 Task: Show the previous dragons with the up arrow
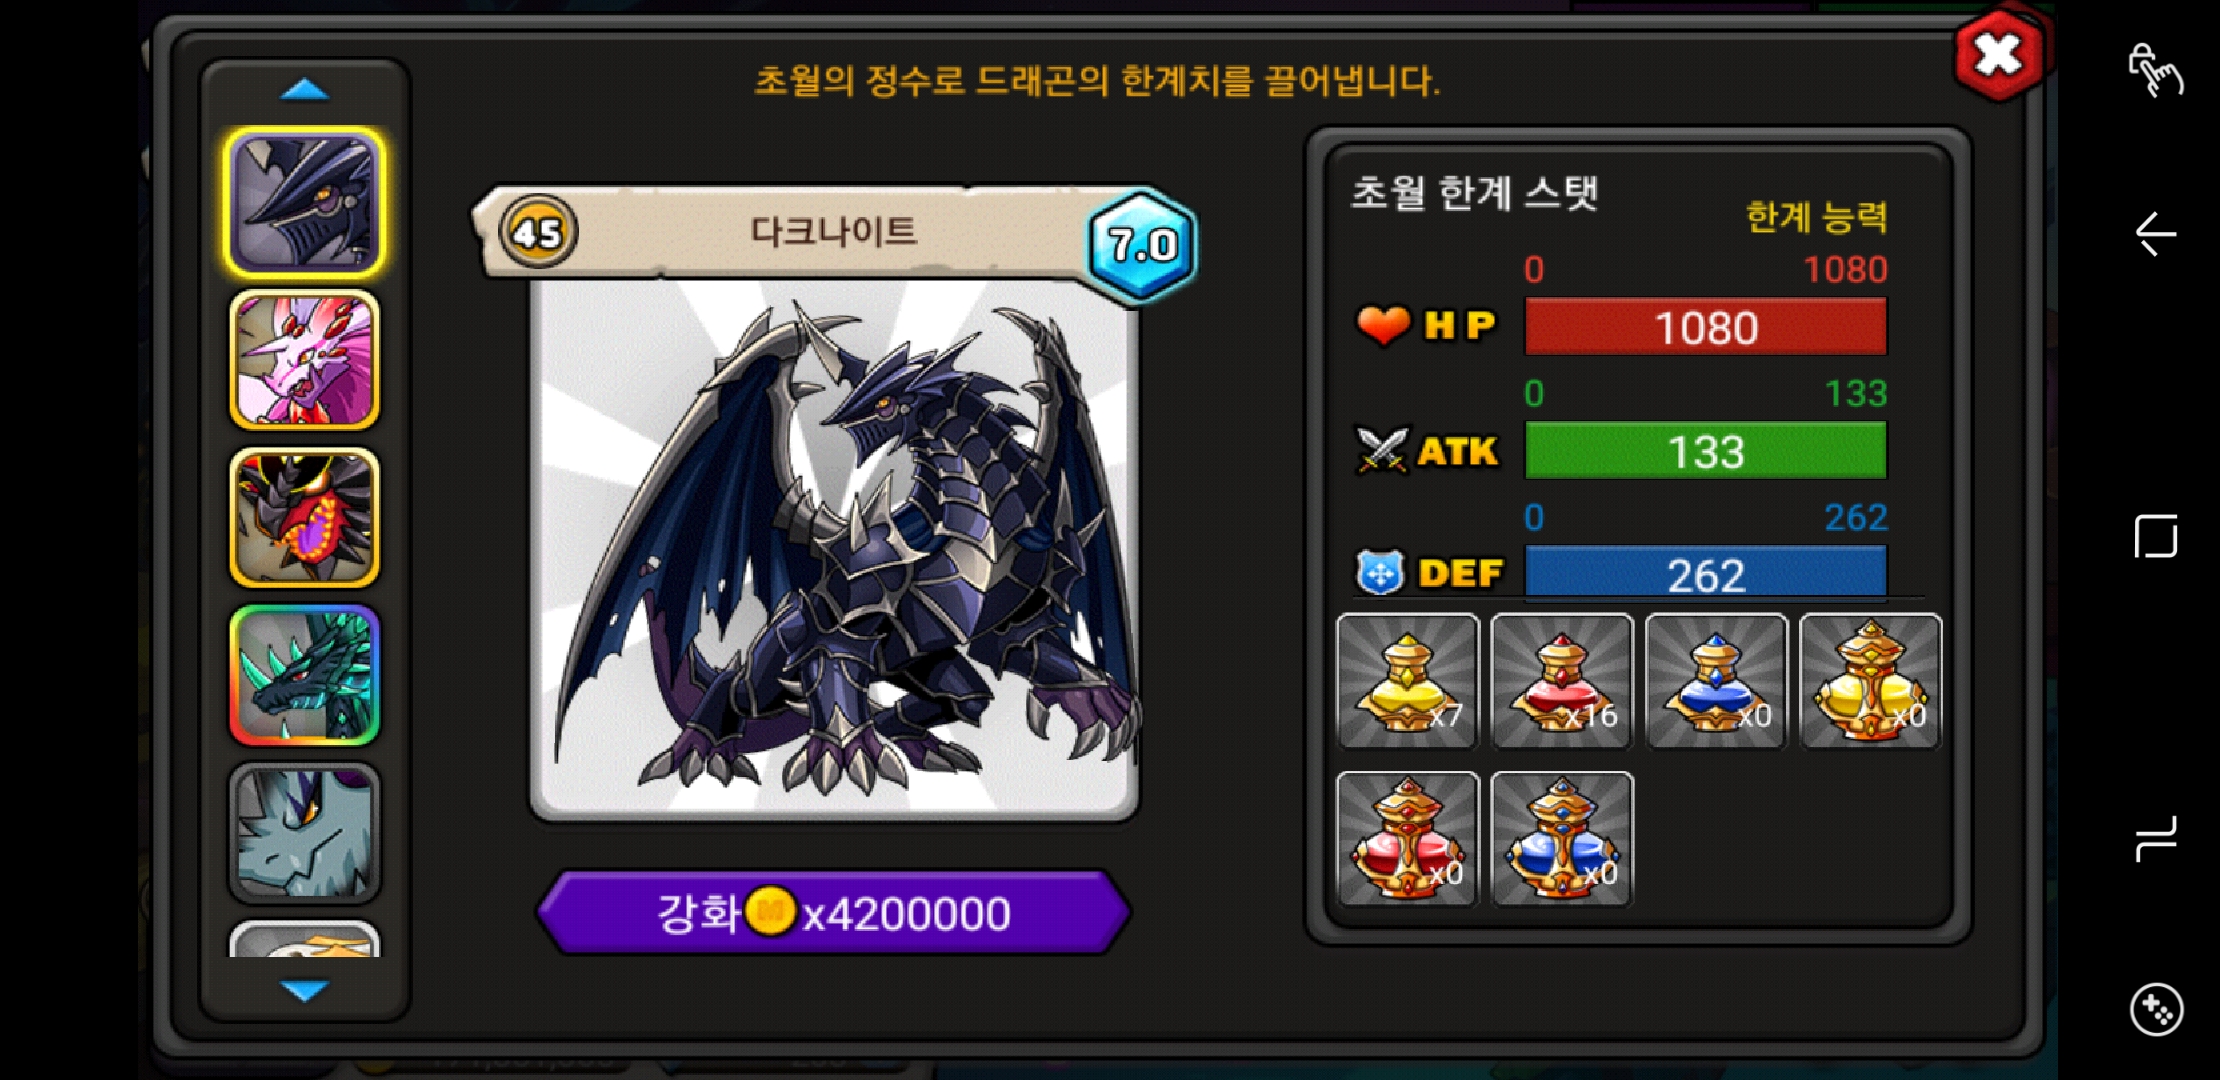(x=305, y=90)
